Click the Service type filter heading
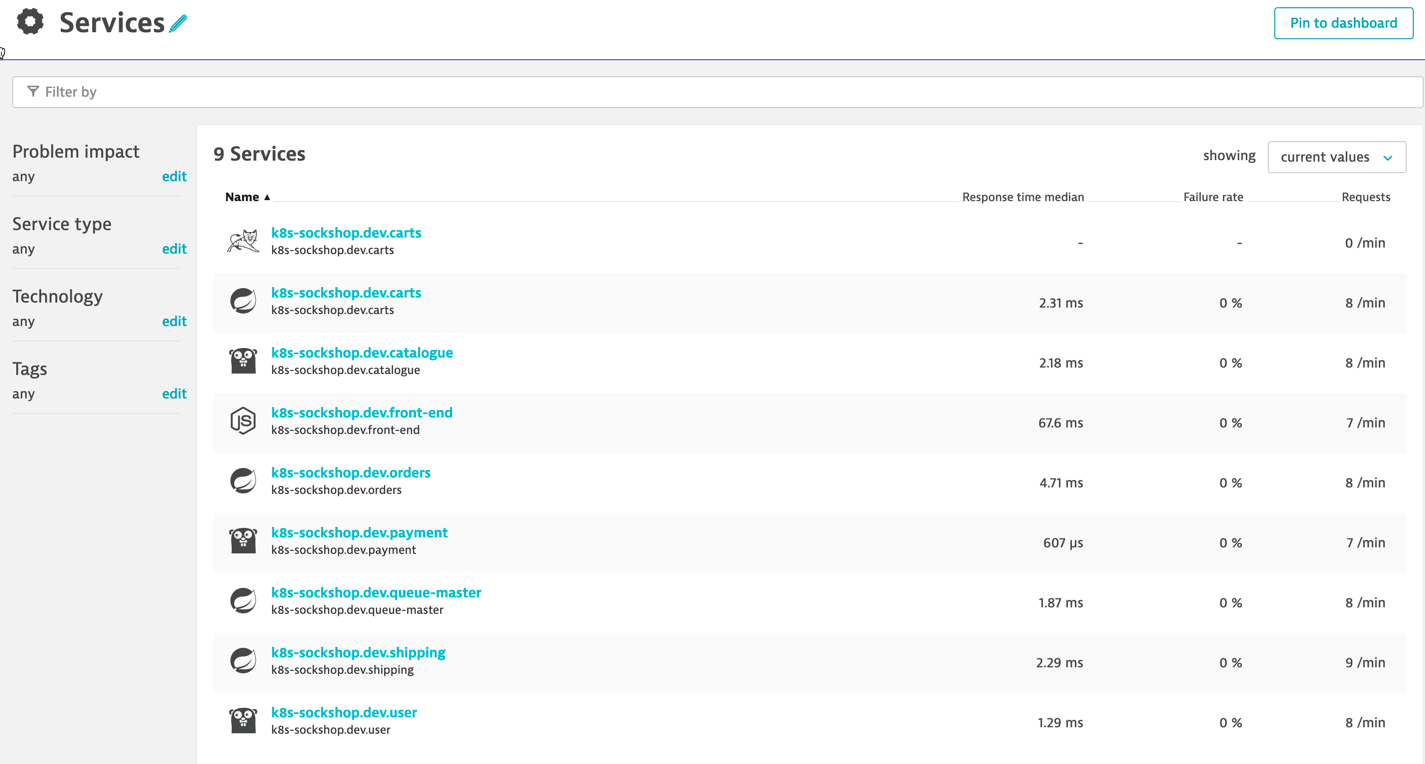This screenshot has width=1425, height=764. tap(62, 224)
